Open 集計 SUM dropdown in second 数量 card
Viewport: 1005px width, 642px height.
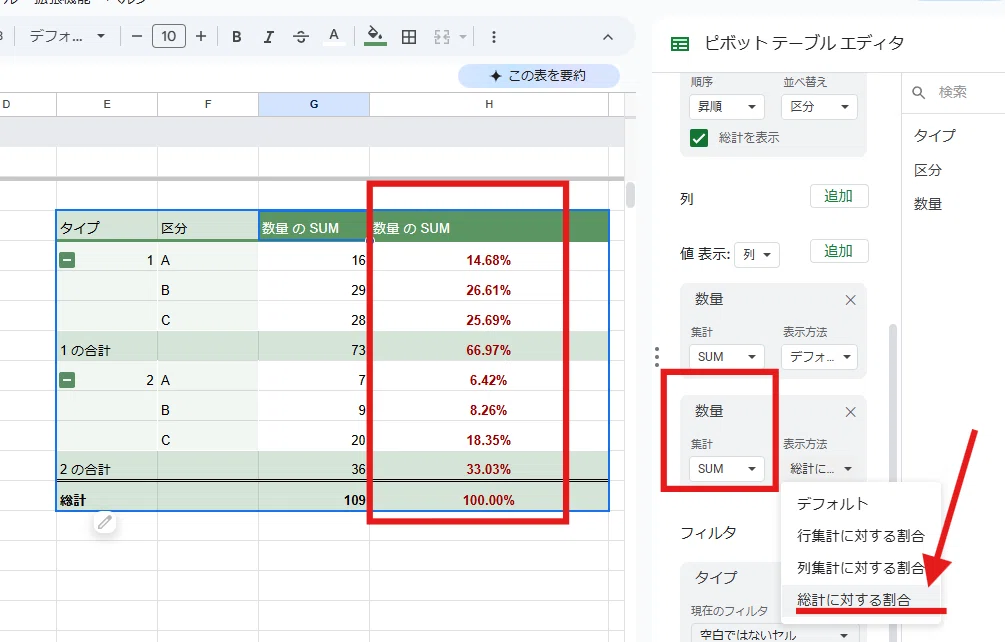pos(727,469)
